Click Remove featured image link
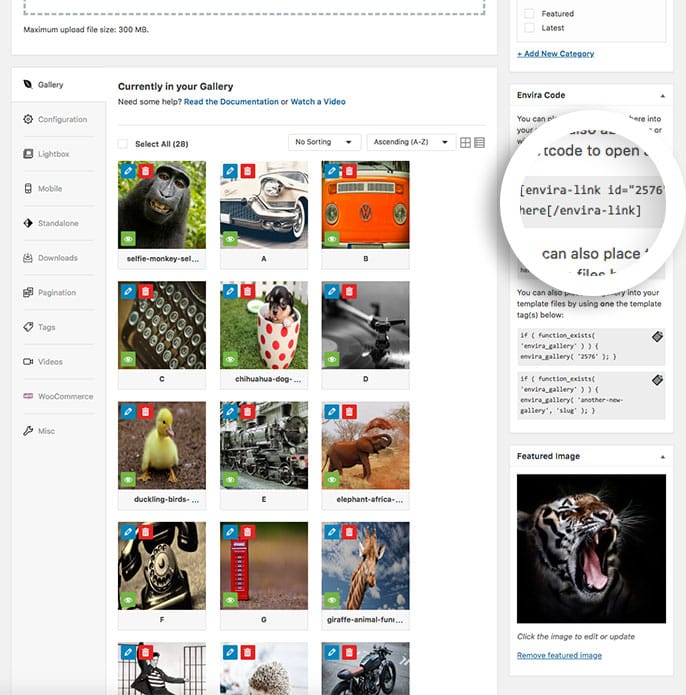Screen dimensions: 686x695 (x=559, y=655)
